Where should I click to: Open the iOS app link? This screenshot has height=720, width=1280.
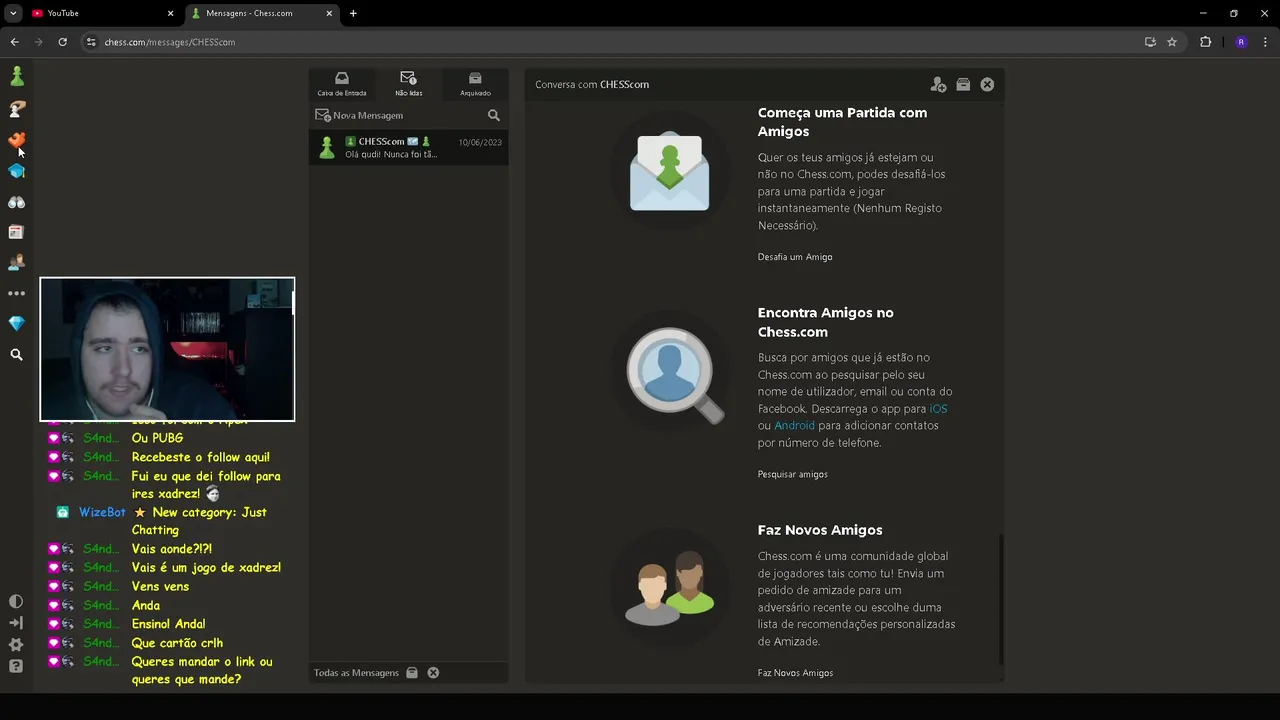pyautogui.click(x=938, y=409)
